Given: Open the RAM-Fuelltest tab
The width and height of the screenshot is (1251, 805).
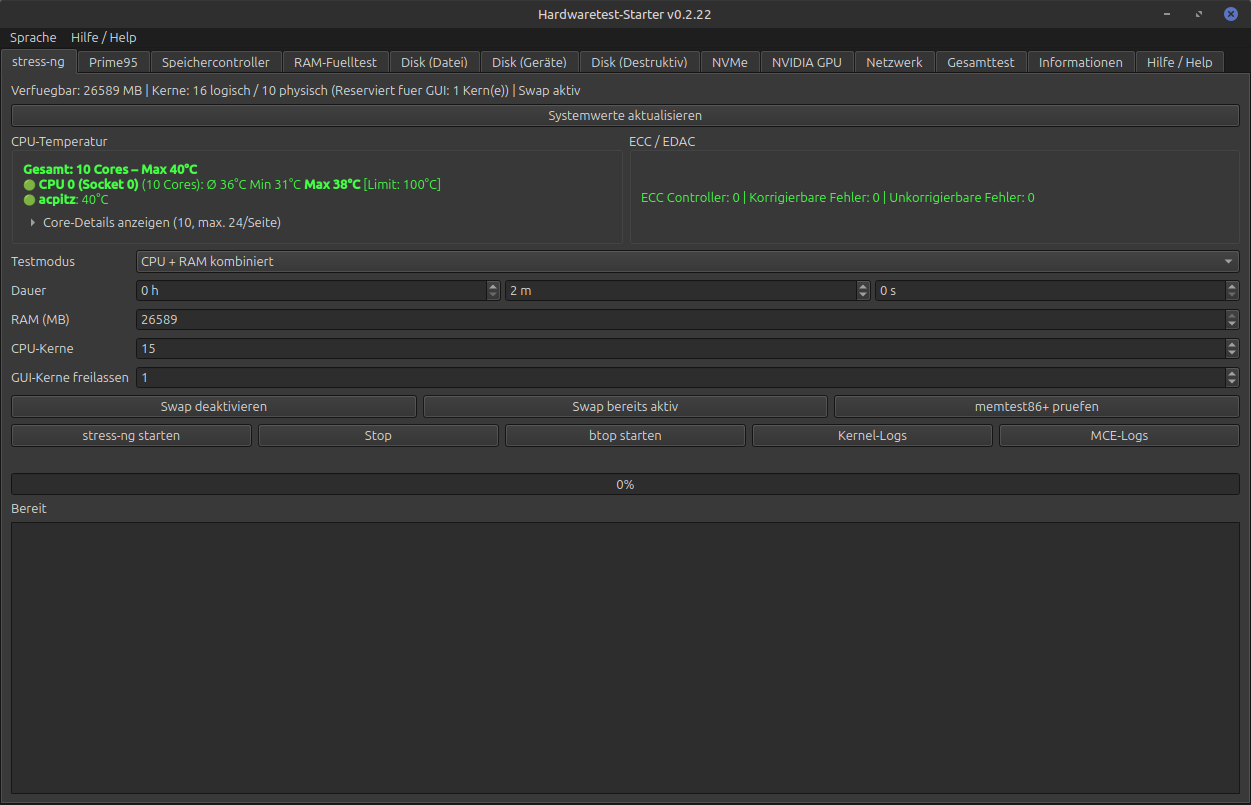Looking at the screenshot, I should click(x=335, y=62).
